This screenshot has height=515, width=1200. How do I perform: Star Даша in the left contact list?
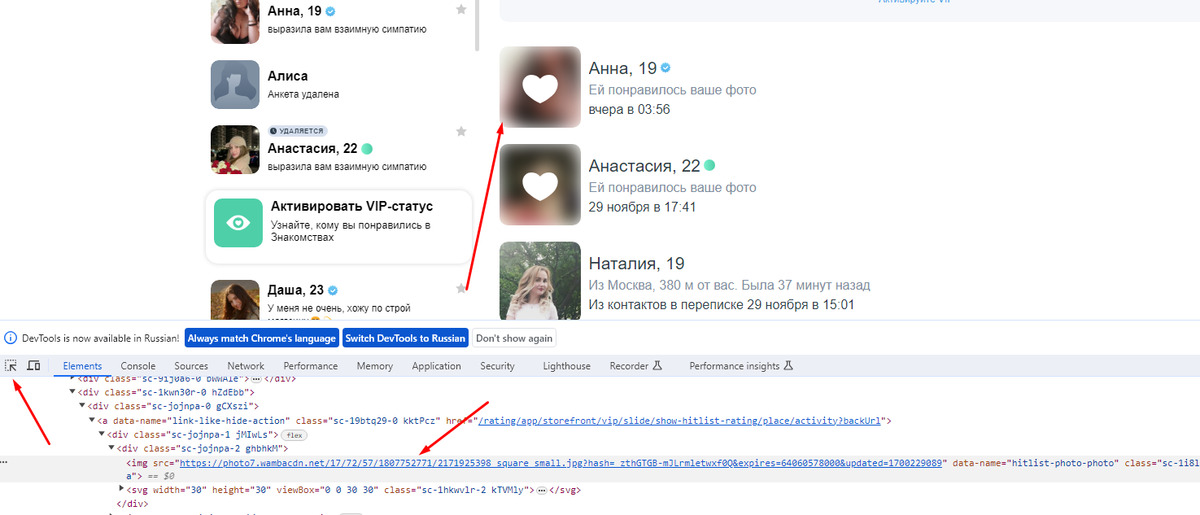coord(461,288)
